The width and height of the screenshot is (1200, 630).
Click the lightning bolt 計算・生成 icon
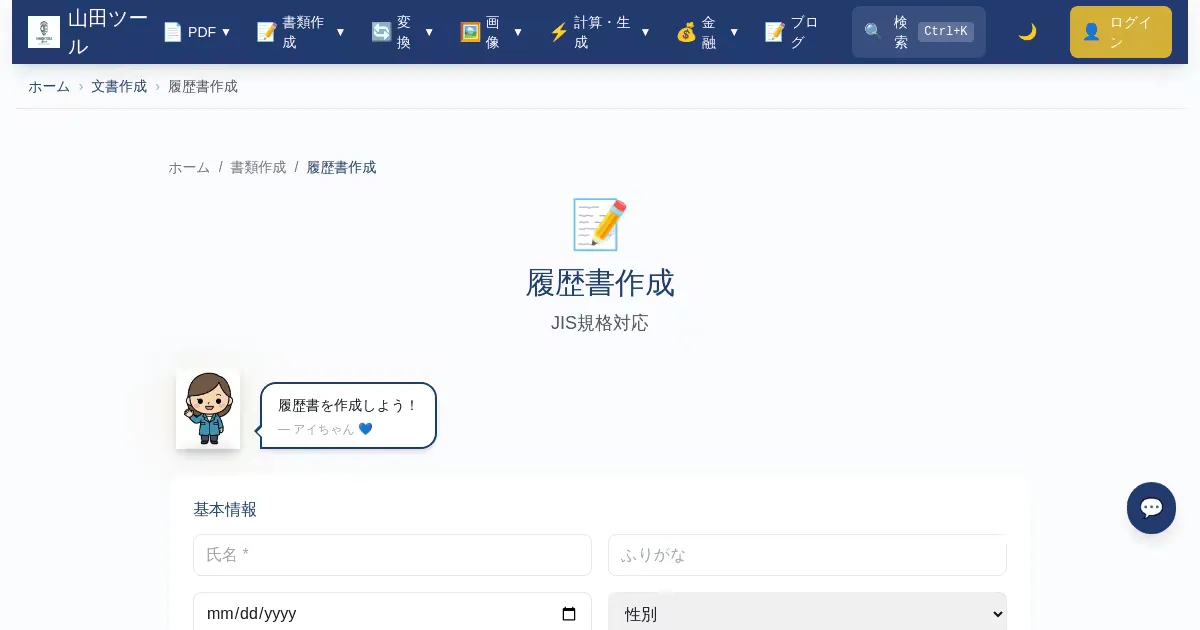[559, 32]
